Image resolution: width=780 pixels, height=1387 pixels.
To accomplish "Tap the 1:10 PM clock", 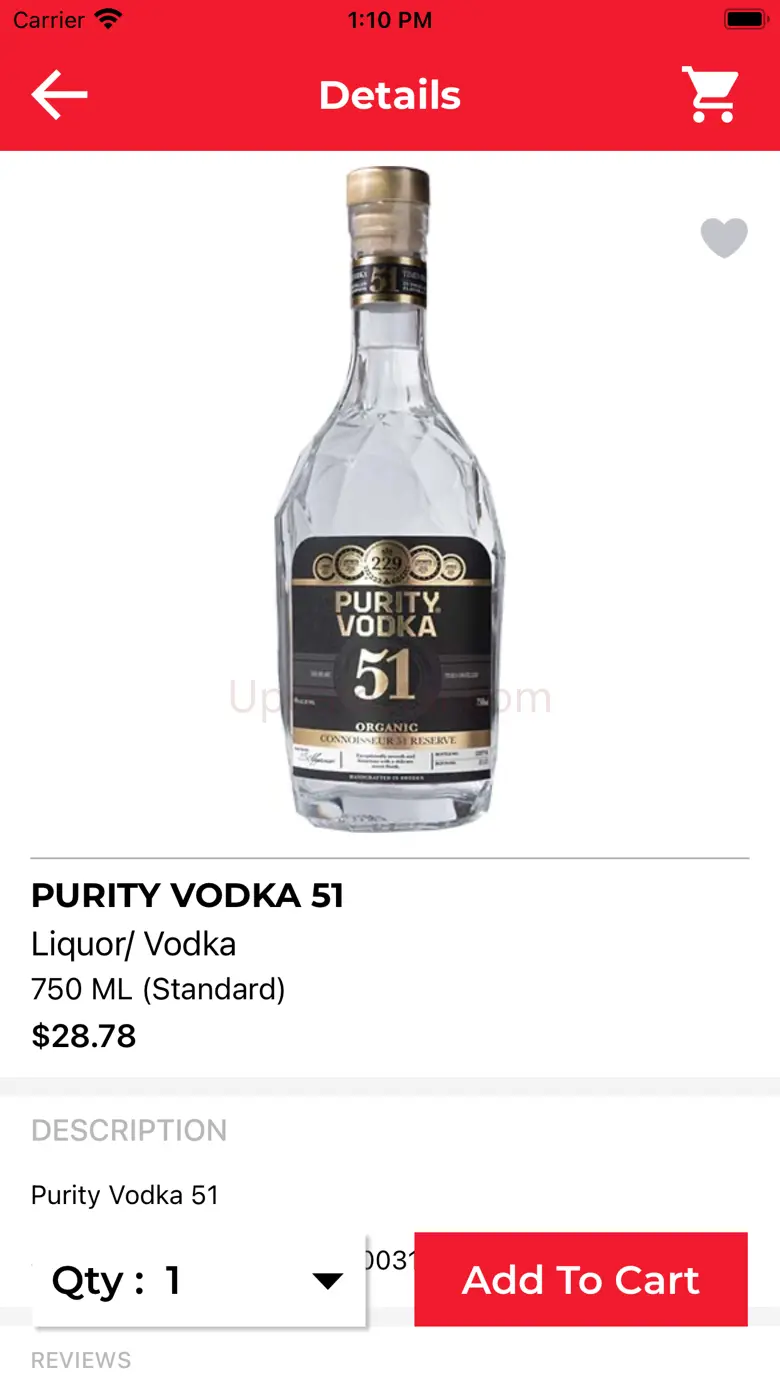I will tap(390, 19).
